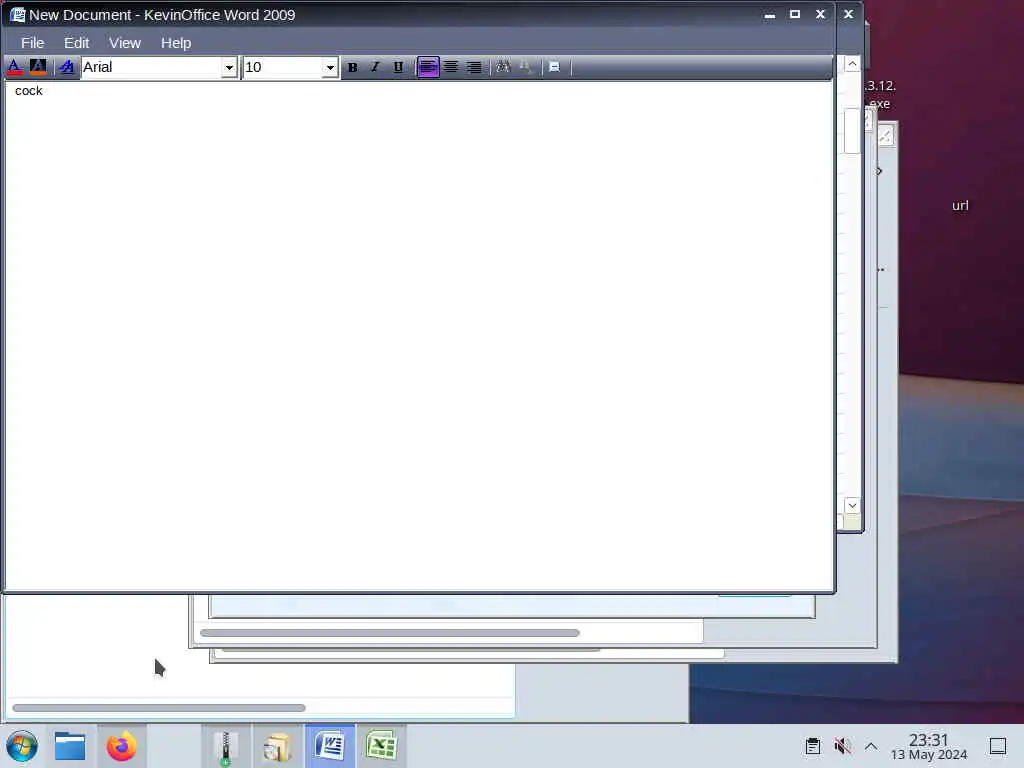Click the show desktop button
Image resolution: width=1024 pixels, height=768 pixels.
(998, 746)
